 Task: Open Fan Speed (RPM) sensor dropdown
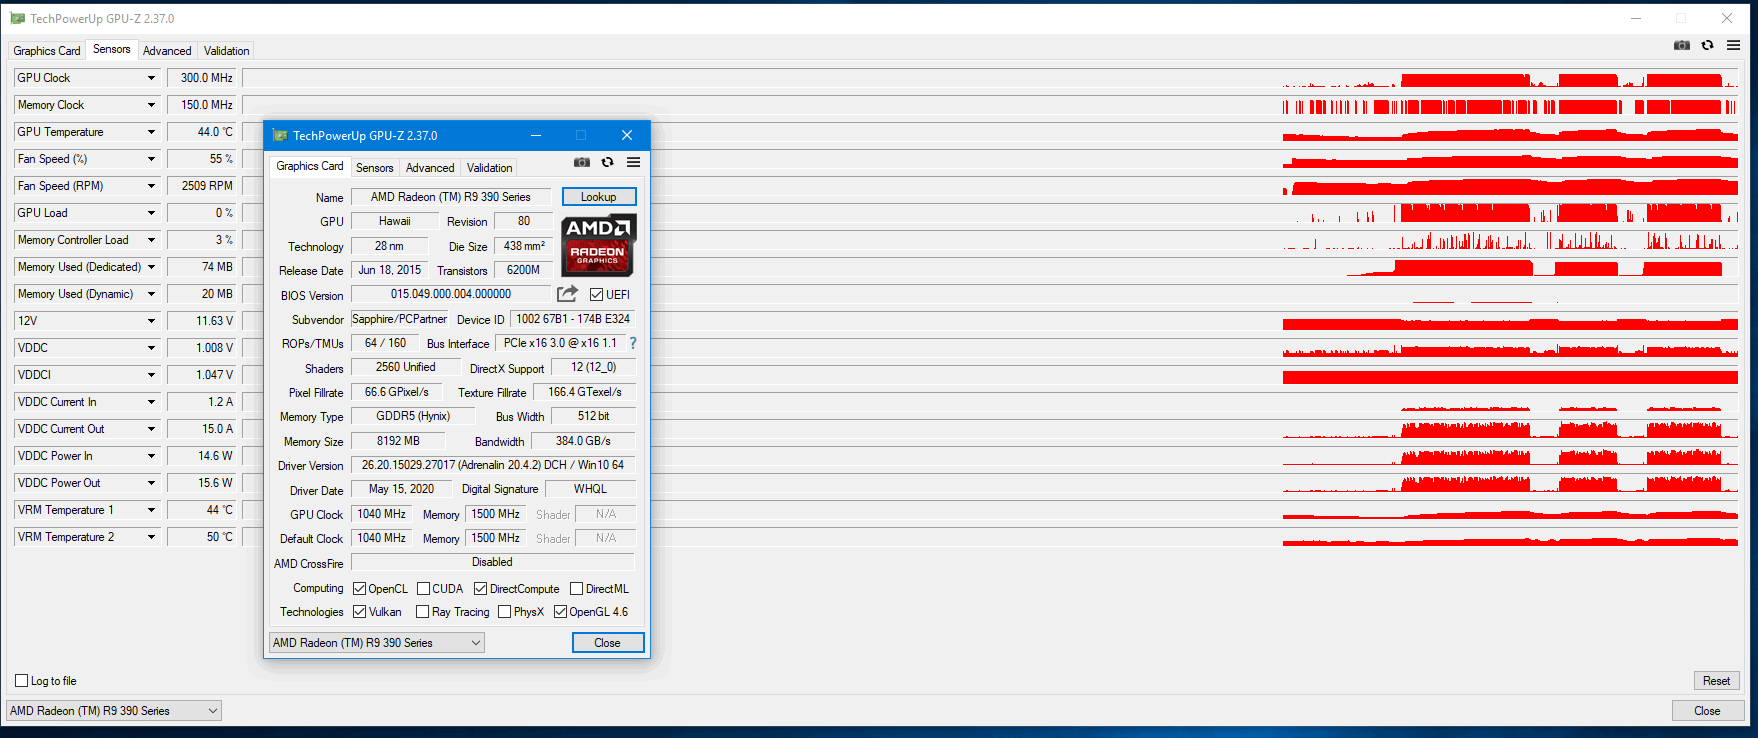[152, 186]
